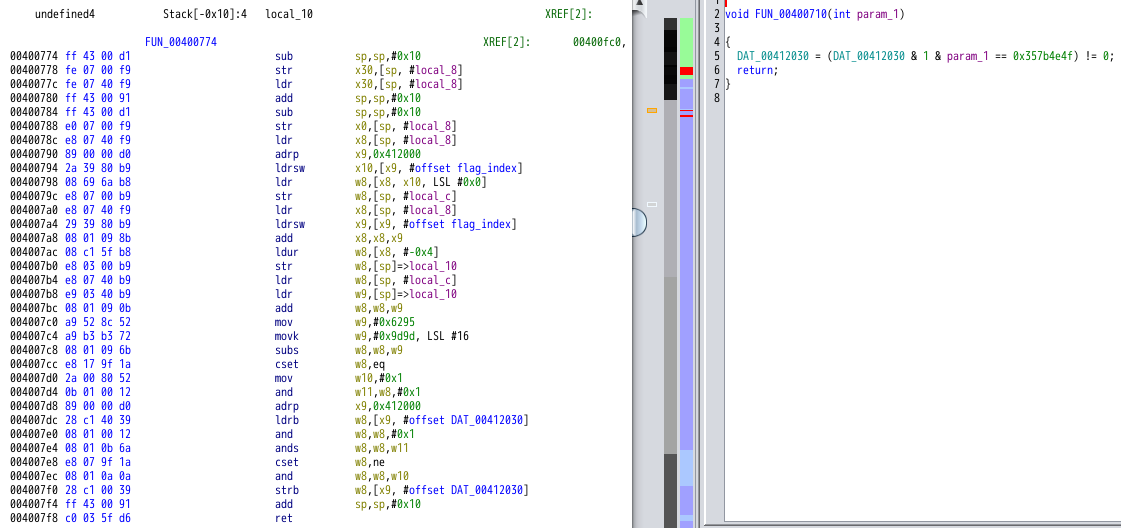The image size is (1121, 528).
Task: Click XREF[2] beside FUN_00400774 label
Action: coord(507,42)
